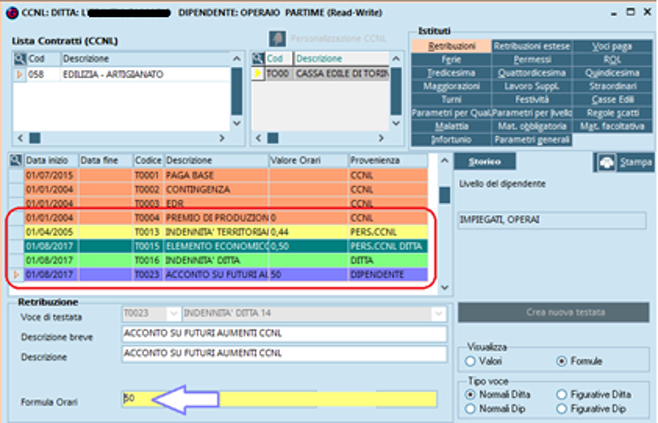Select the Formule radio button
This screenshot has width=658, height=423.
click(561, 361)
